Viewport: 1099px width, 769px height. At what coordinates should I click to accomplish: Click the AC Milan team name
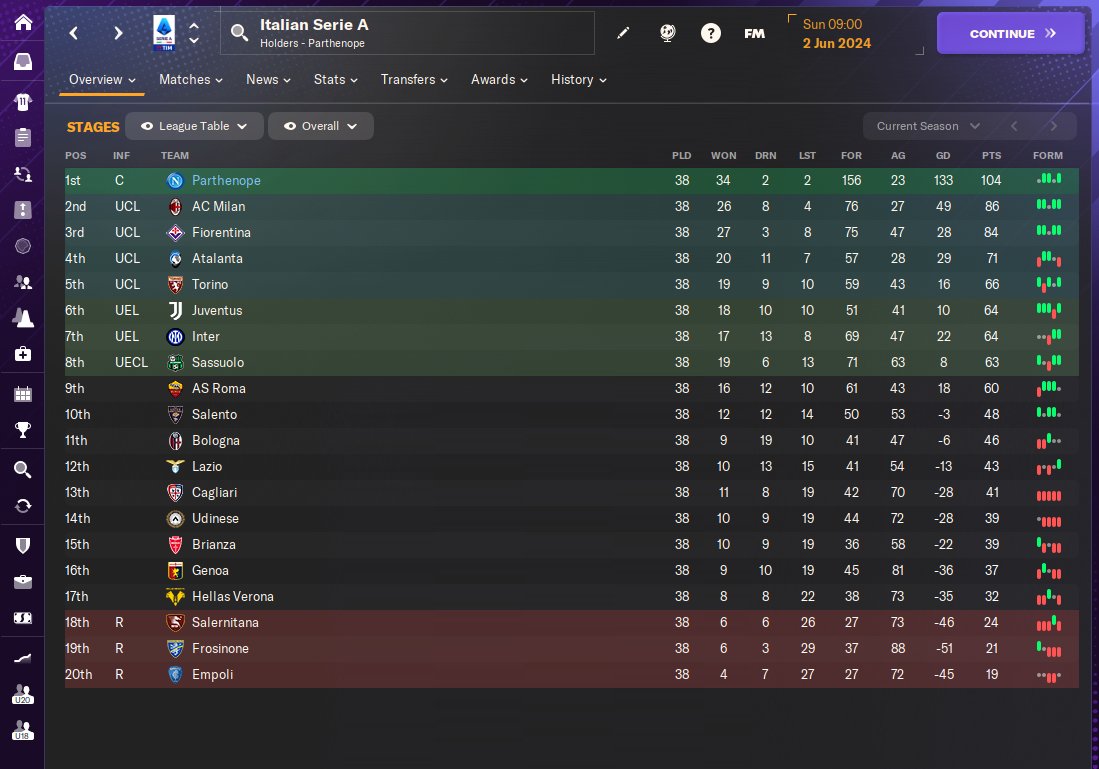pyautogui.click(x=218, y=206)
